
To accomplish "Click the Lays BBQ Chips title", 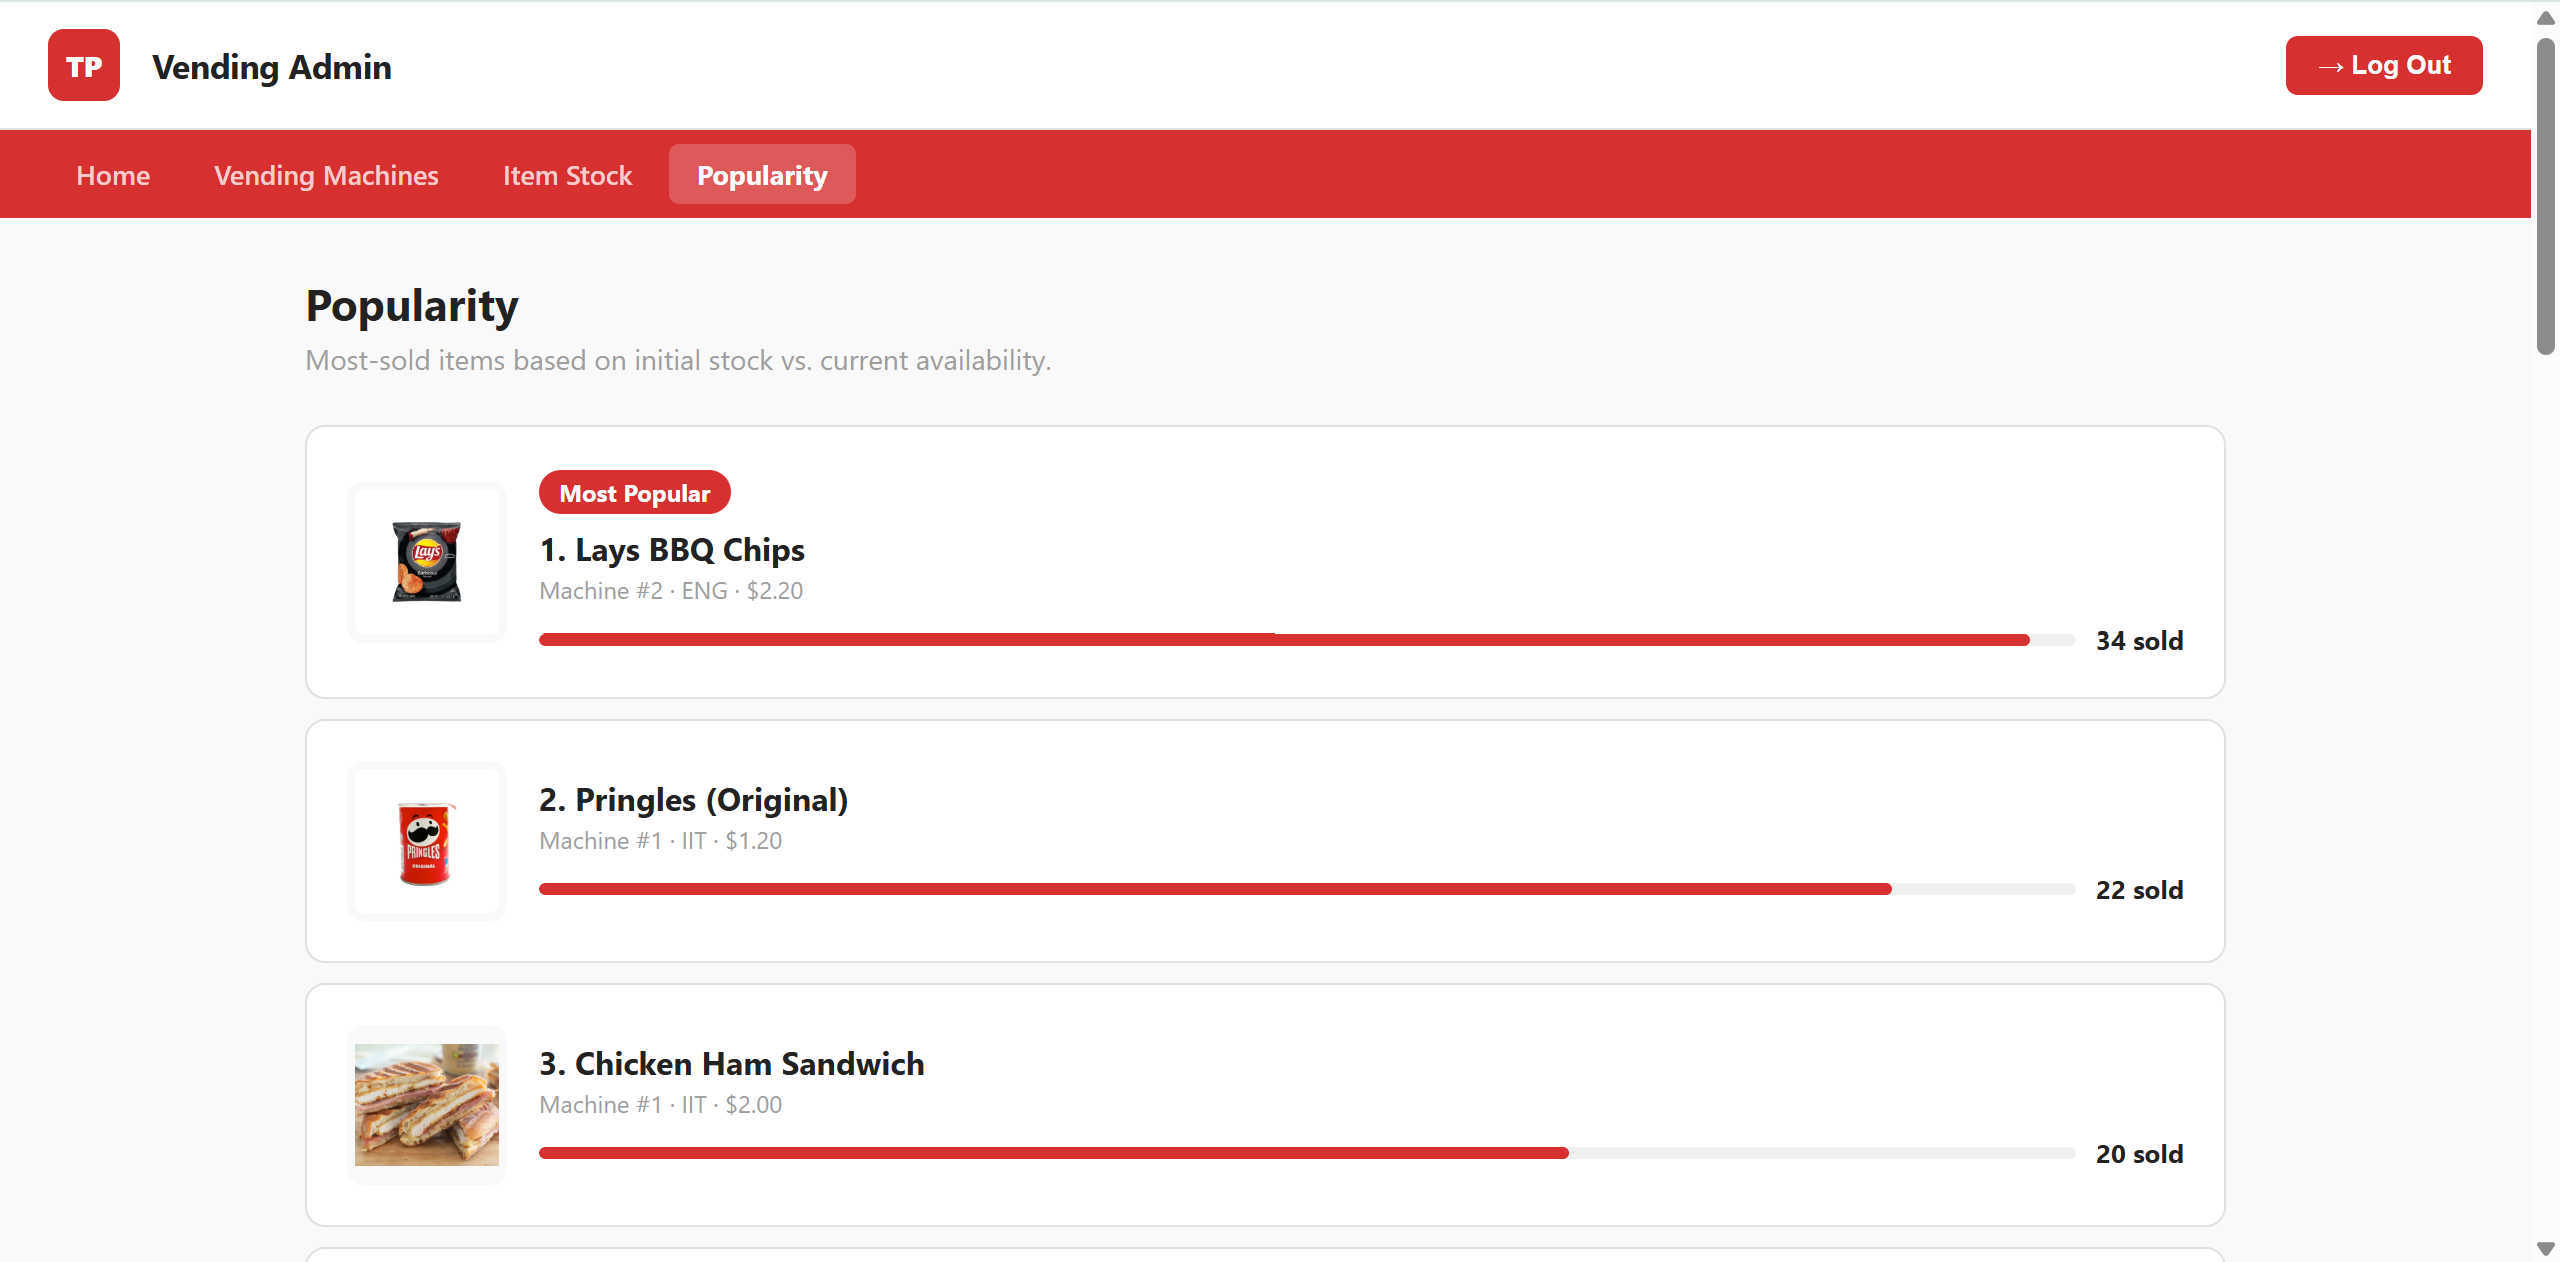I will [672, 550].
